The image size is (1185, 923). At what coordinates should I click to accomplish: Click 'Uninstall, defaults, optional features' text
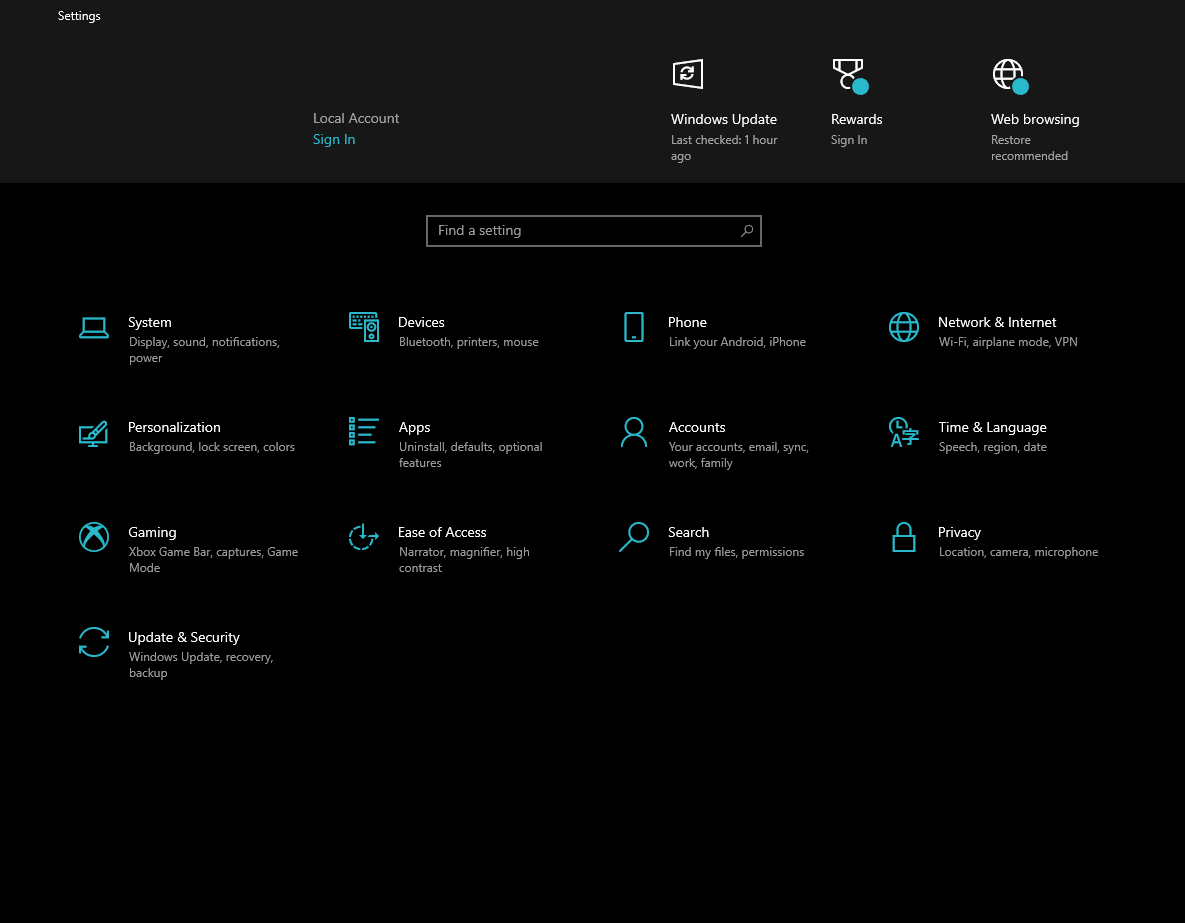[x=470, y=455]
